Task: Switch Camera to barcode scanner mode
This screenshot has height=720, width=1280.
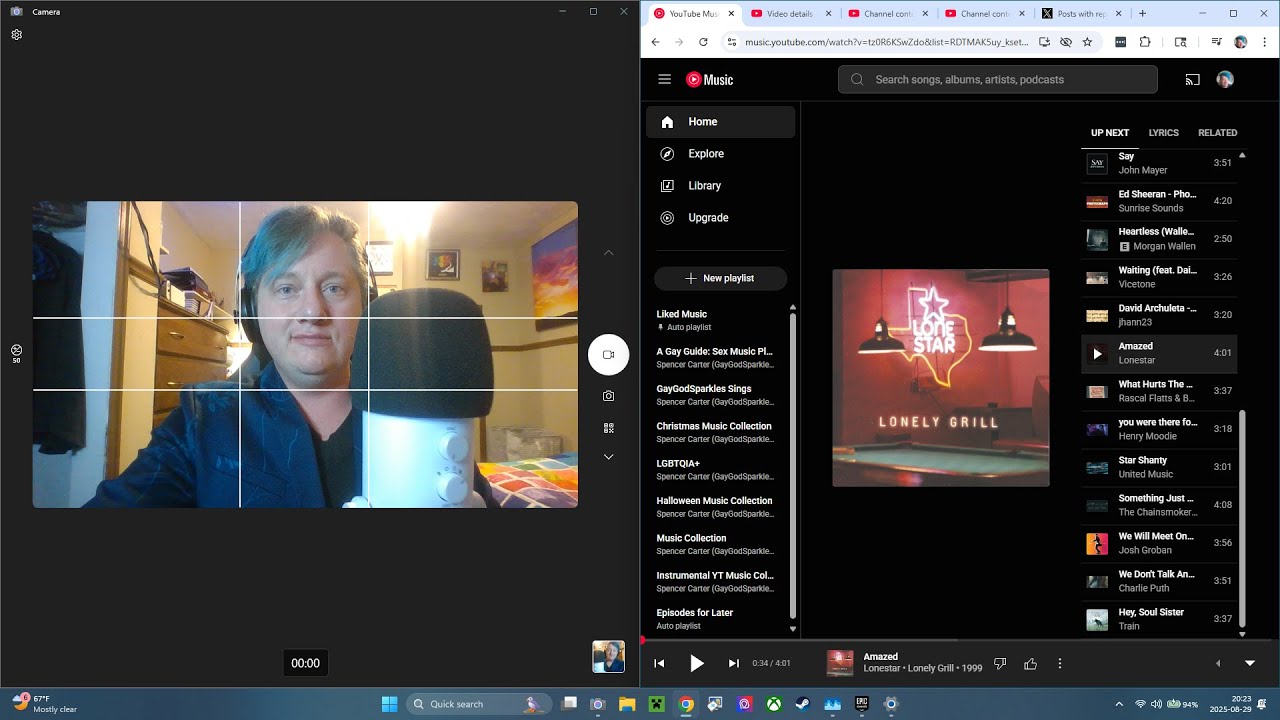Action: pos(608,428)
